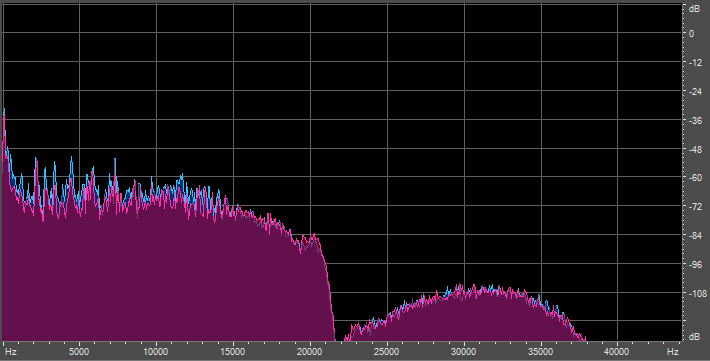Select the 40000 Hz frequency axis label

[x=617, y=352]
